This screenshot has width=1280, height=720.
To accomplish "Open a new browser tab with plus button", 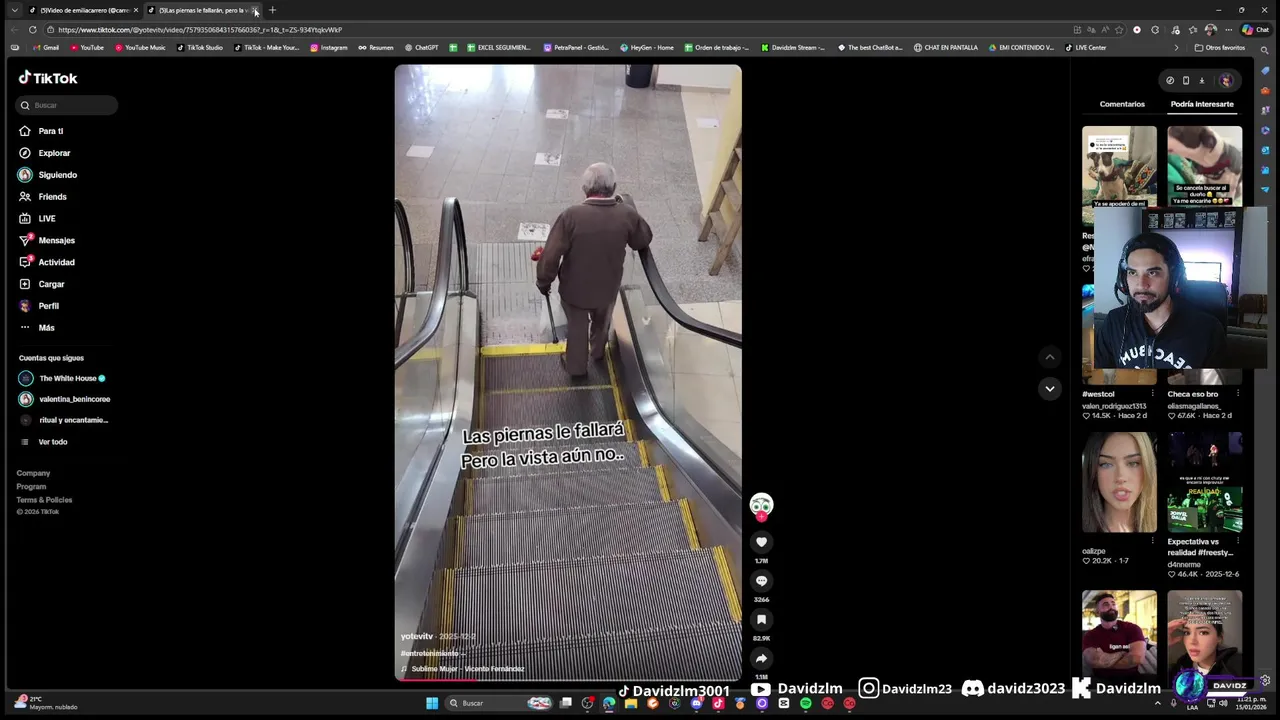I will tap(272, 10).
